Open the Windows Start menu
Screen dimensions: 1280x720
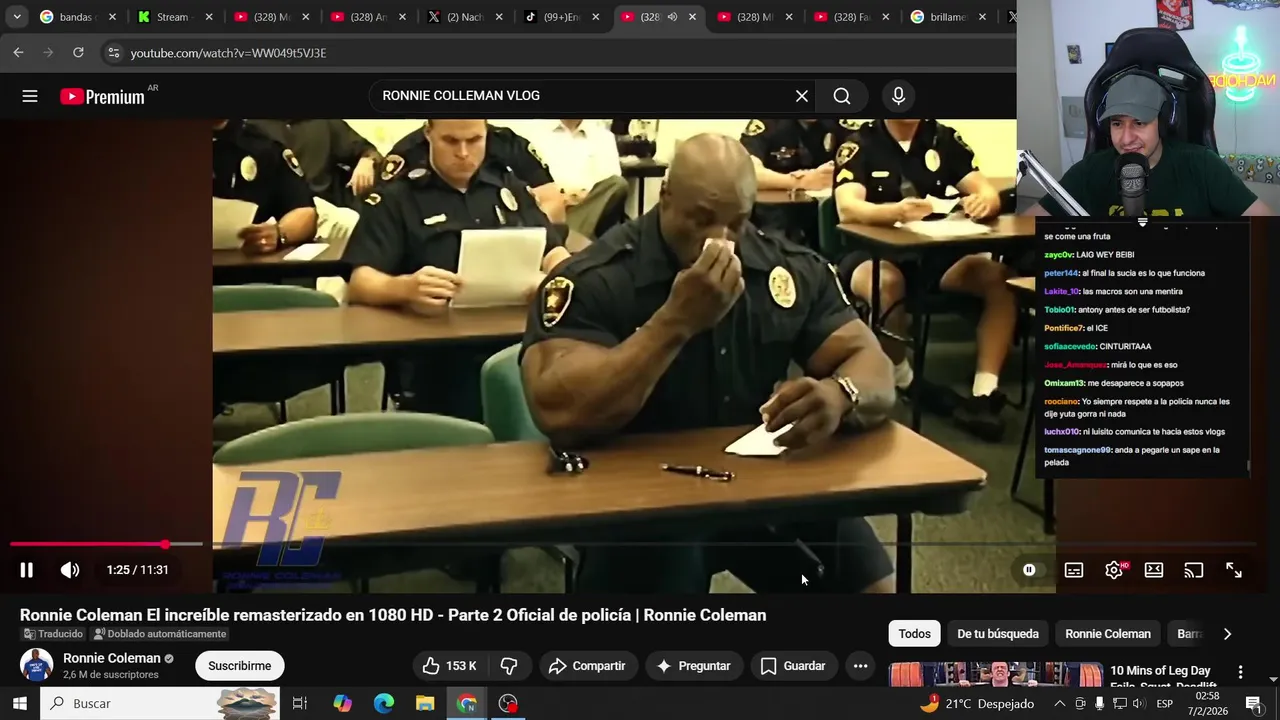tap(19, 703)
